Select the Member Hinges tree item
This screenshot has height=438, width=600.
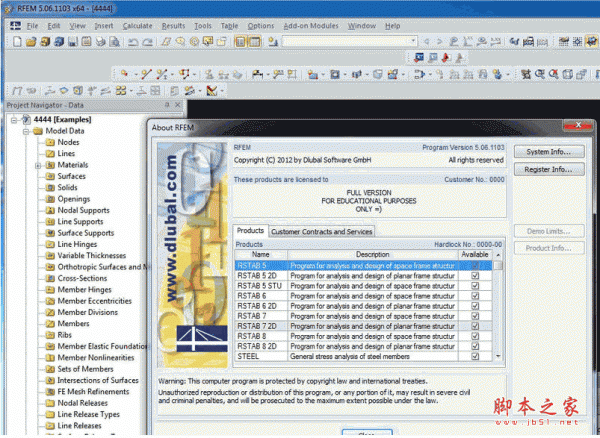click(84, 290)
